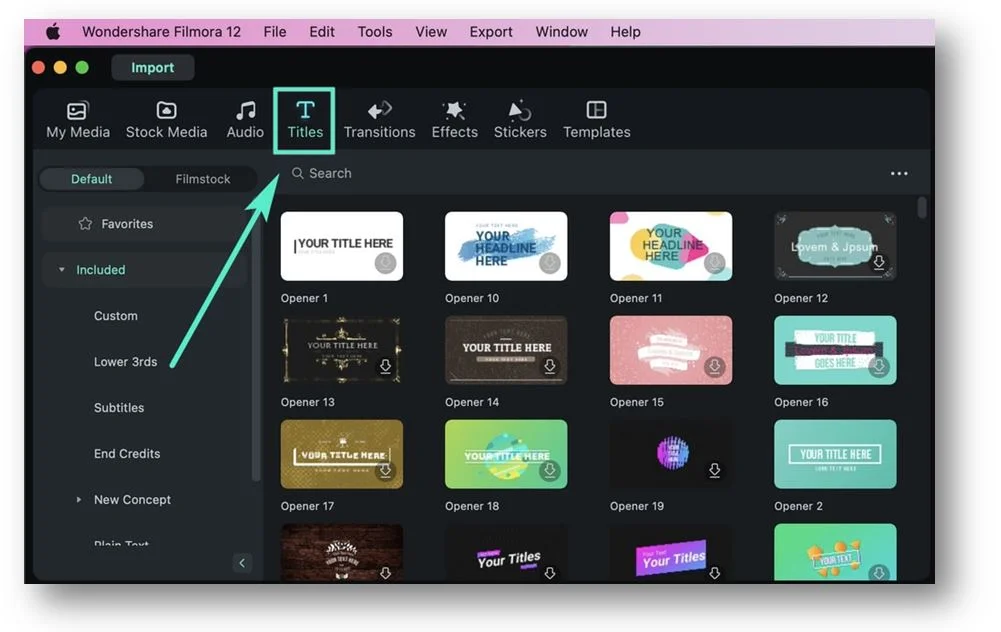1001x632 pixels.
Task: Select the End Credits category
Action: pyautogui.click(x=127, y=453)
